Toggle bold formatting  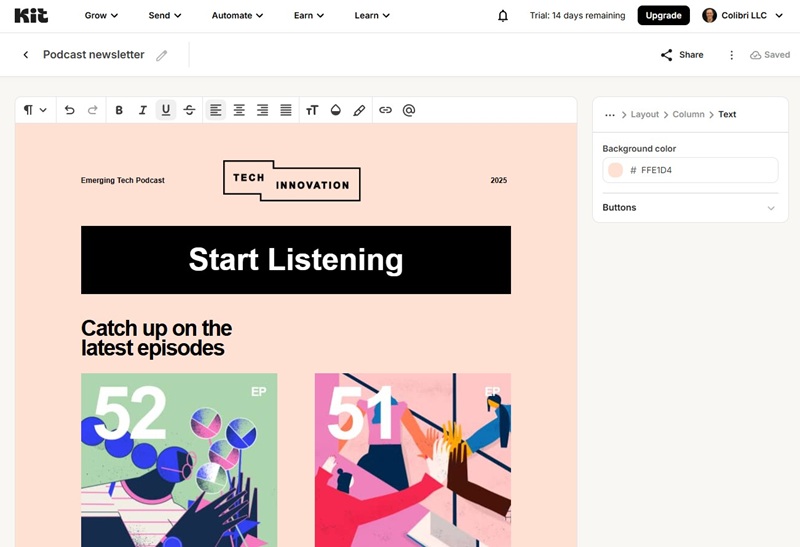119,110
